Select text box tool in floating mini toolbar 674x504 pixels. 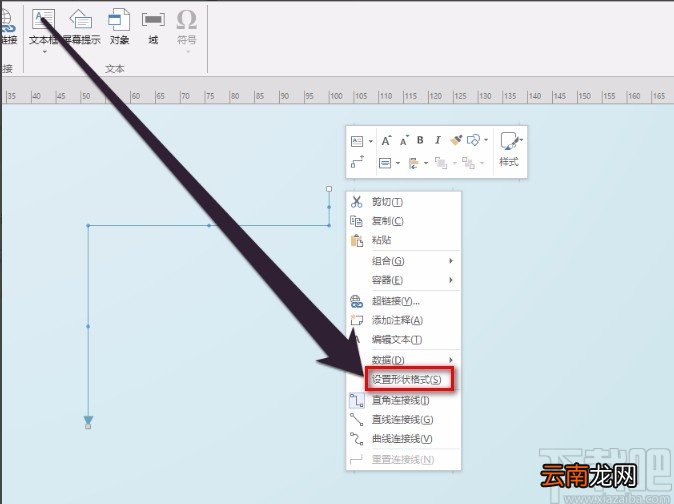coord(357,141)
